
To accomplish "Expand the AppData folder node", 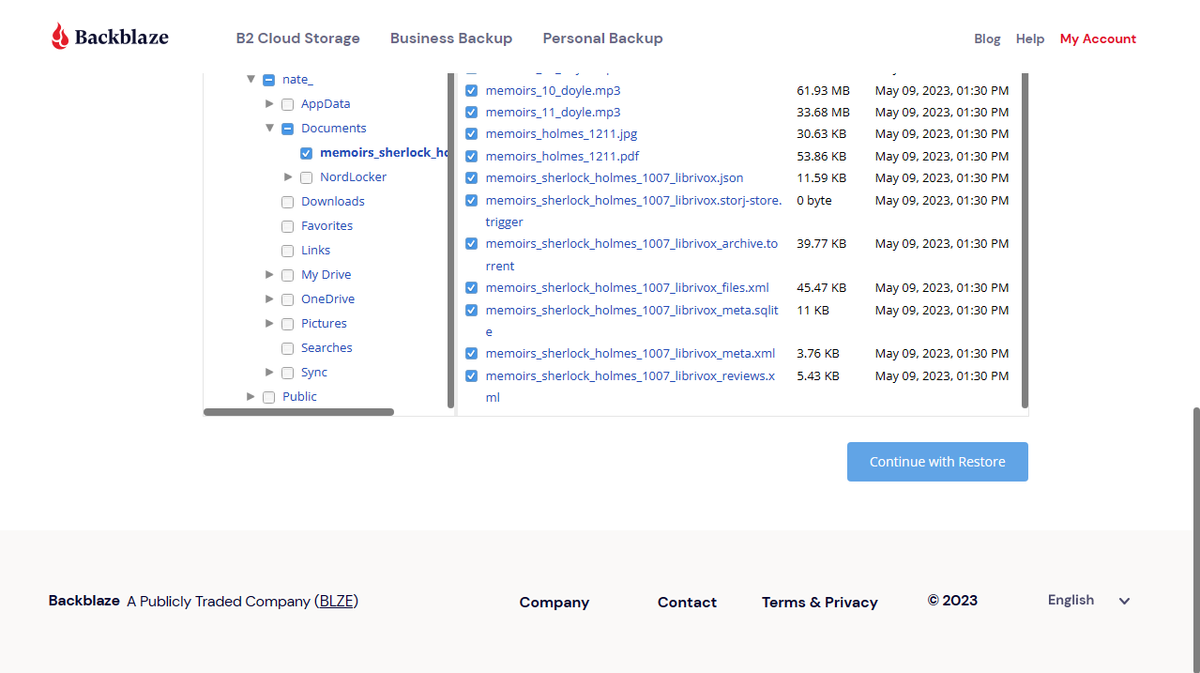I will (269, 103).
